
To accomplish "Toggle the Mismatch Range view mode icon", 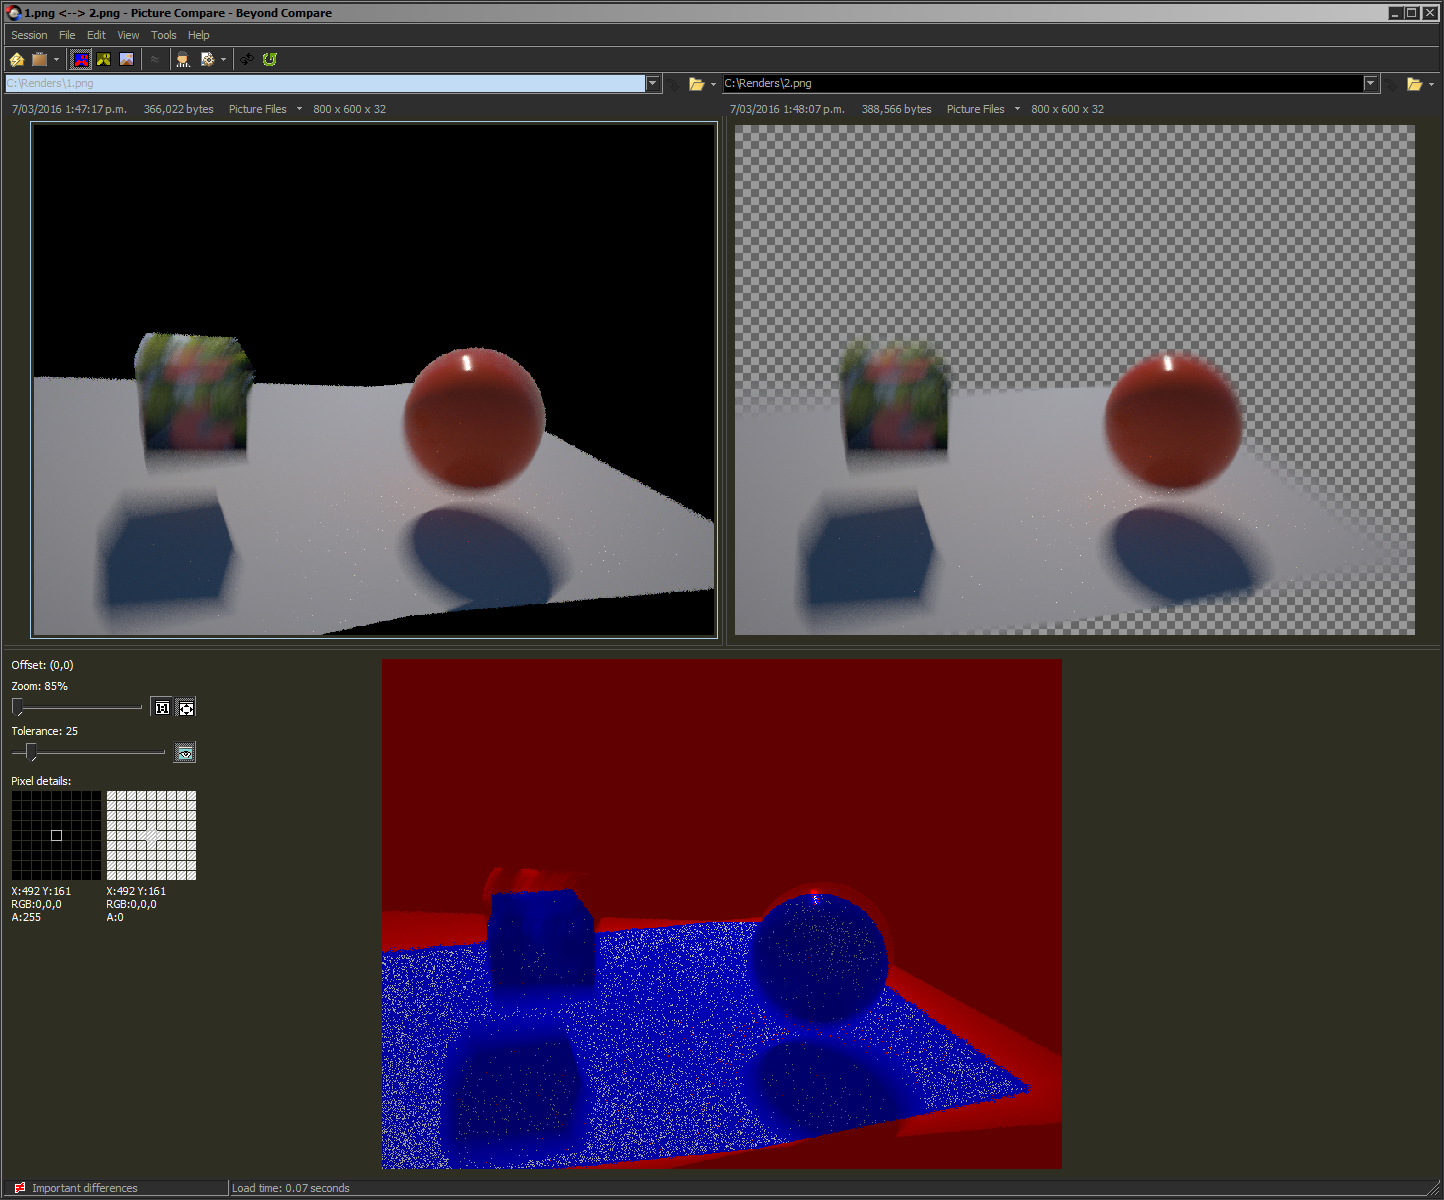I will click(x=104, y=60).
